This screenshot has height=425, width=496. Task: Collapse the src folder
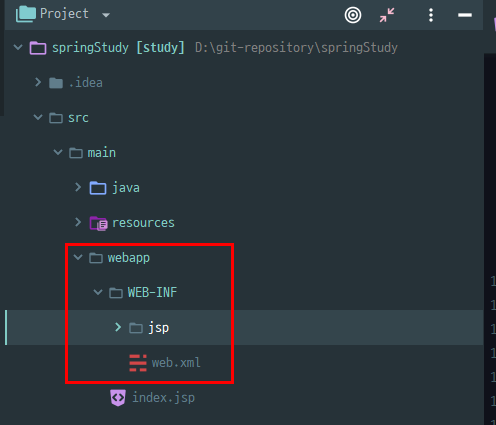[38, 117]
